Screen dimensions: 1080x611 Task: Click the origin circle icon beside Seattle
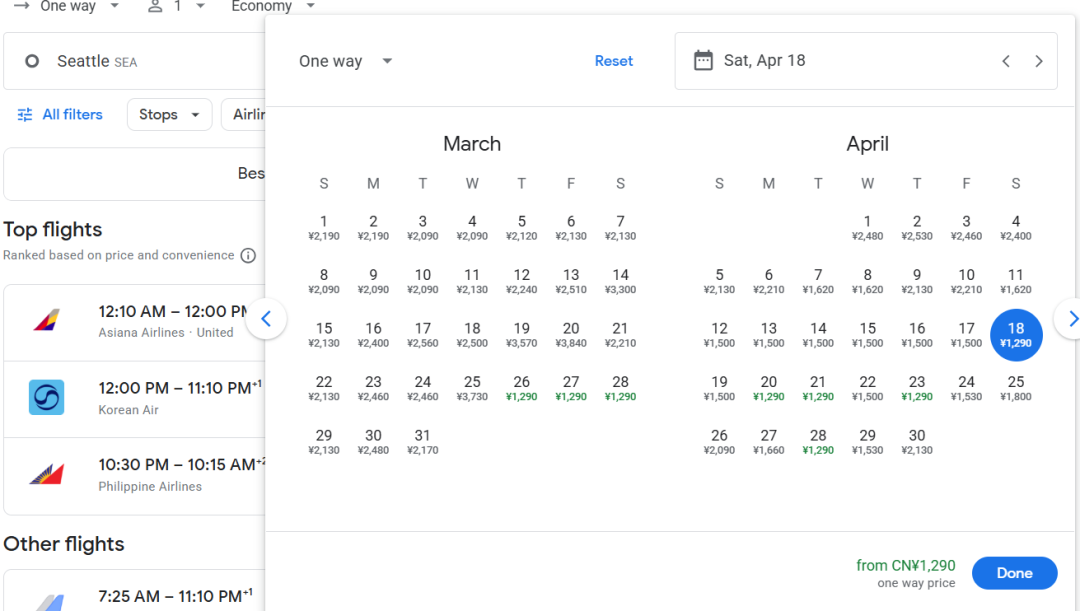pos(32,61)
